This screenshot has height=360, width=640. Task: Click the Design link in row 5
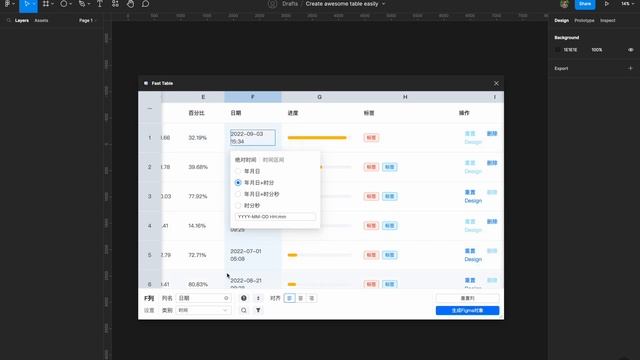click(473, 259)
